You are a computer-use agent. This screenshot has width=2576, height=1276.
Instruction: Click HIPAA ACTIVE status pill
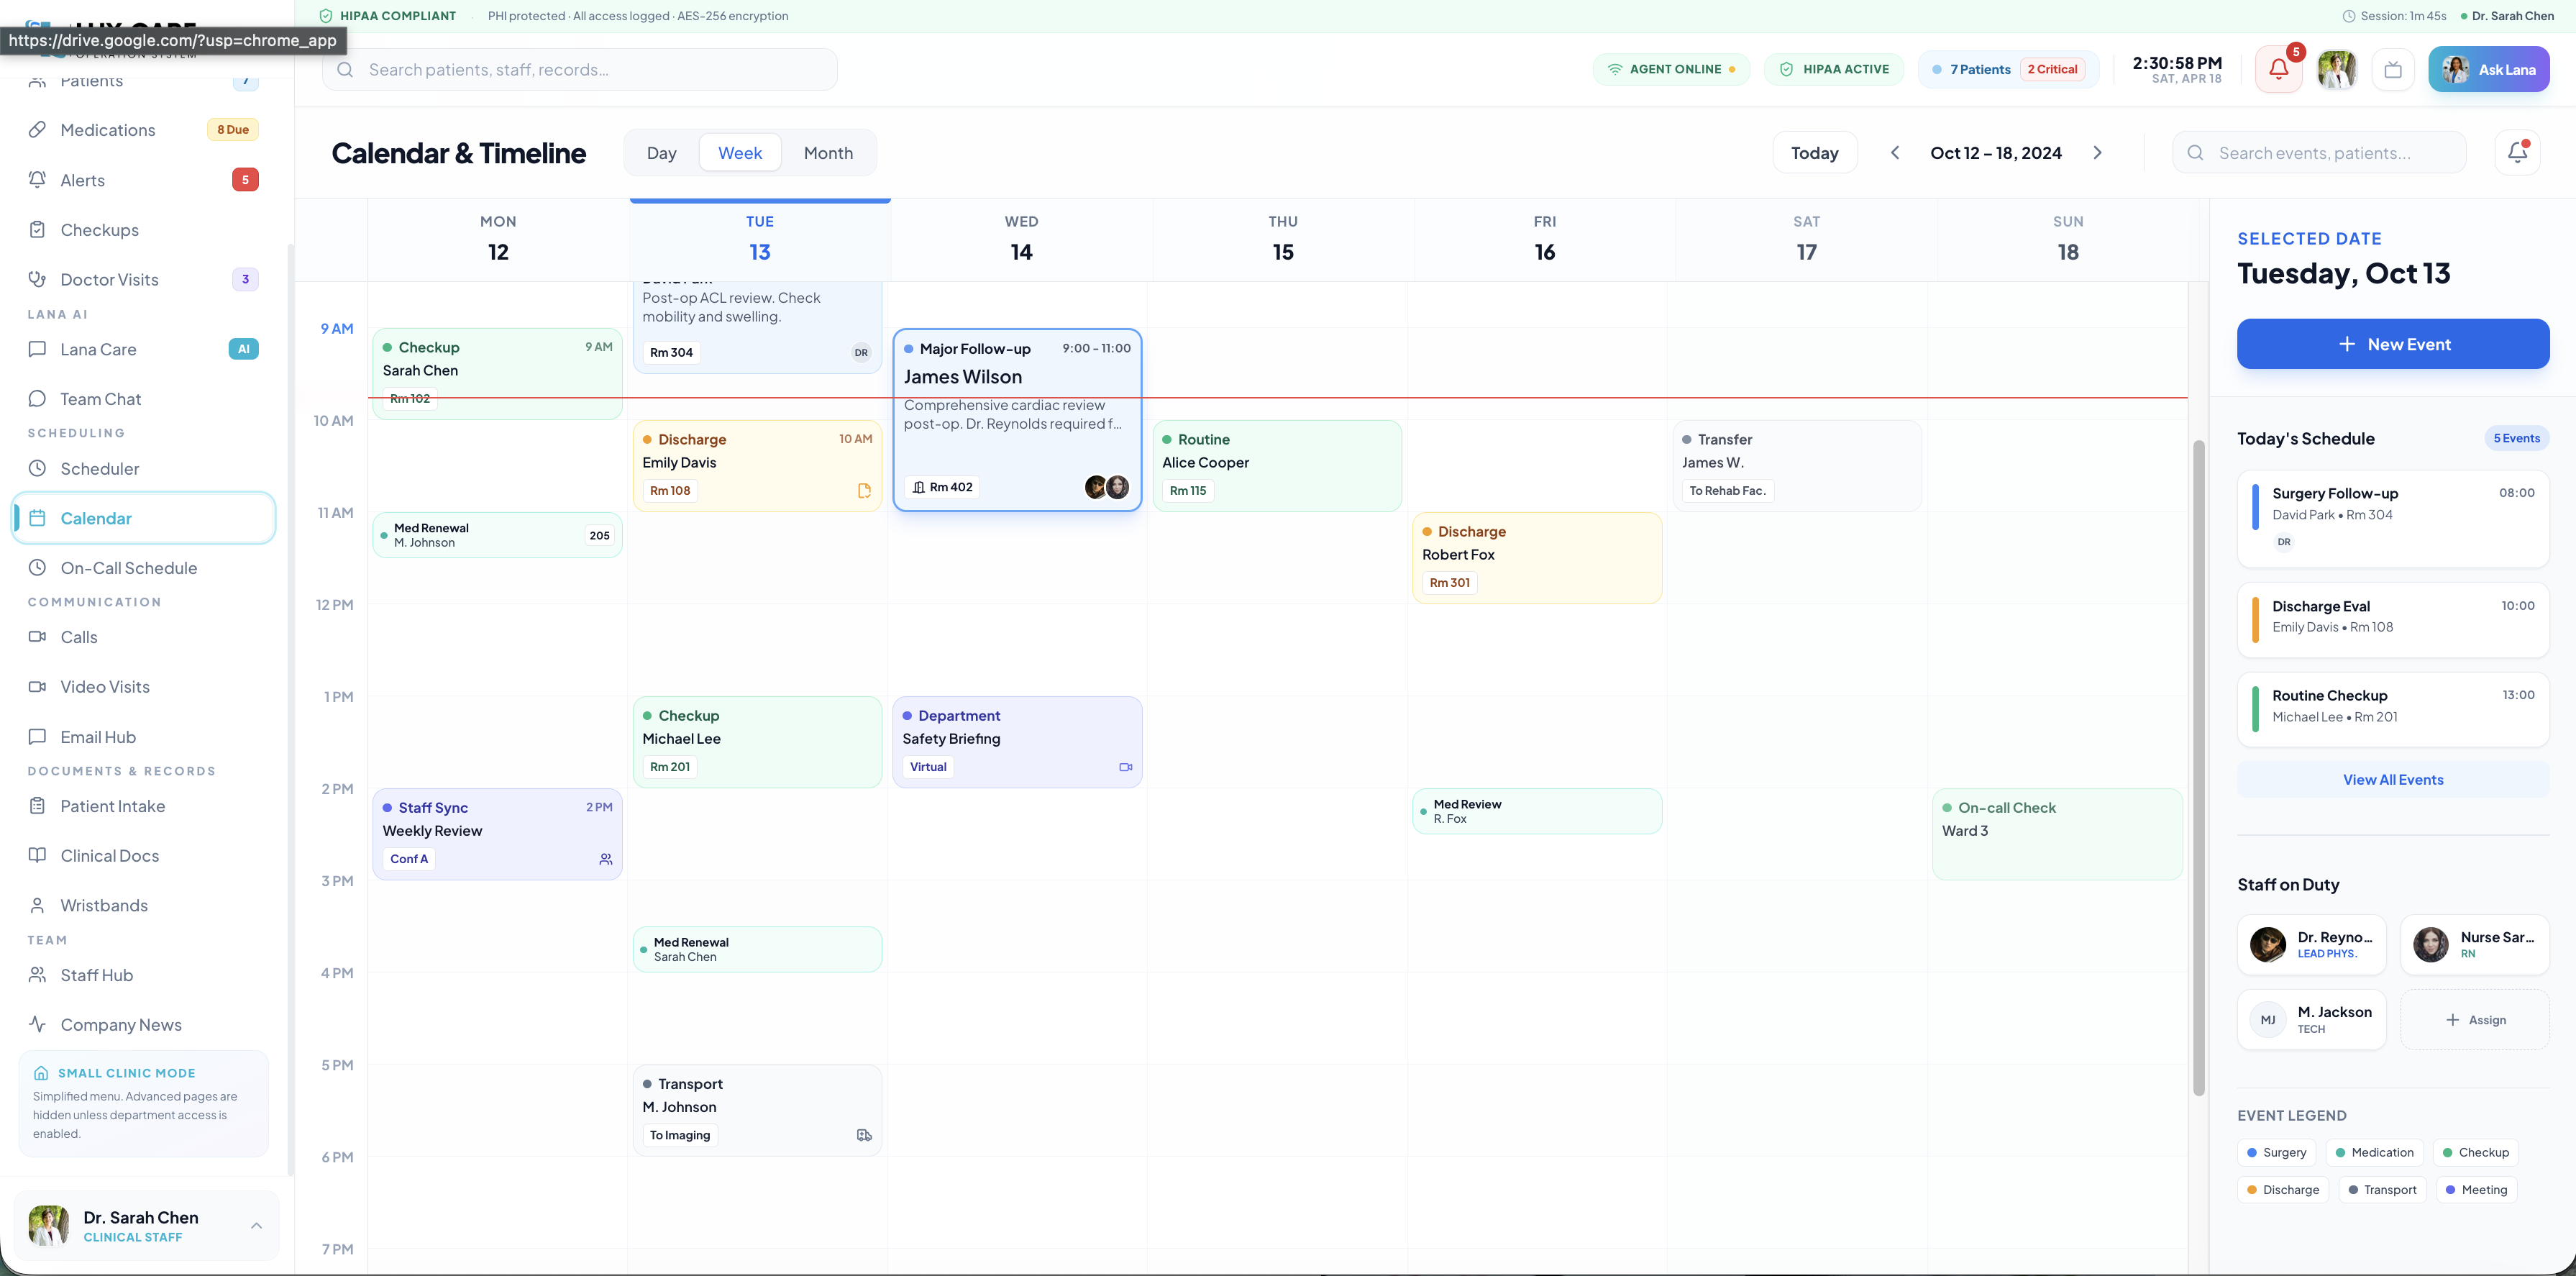coord(1833,69)
